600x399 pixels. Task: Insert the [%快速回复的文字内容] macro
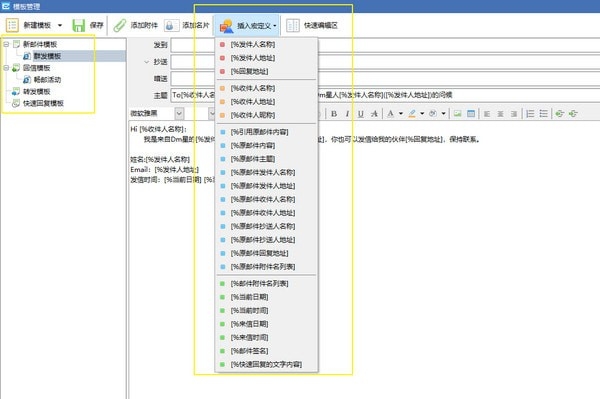pyautogui.click(x=267, y=365)
